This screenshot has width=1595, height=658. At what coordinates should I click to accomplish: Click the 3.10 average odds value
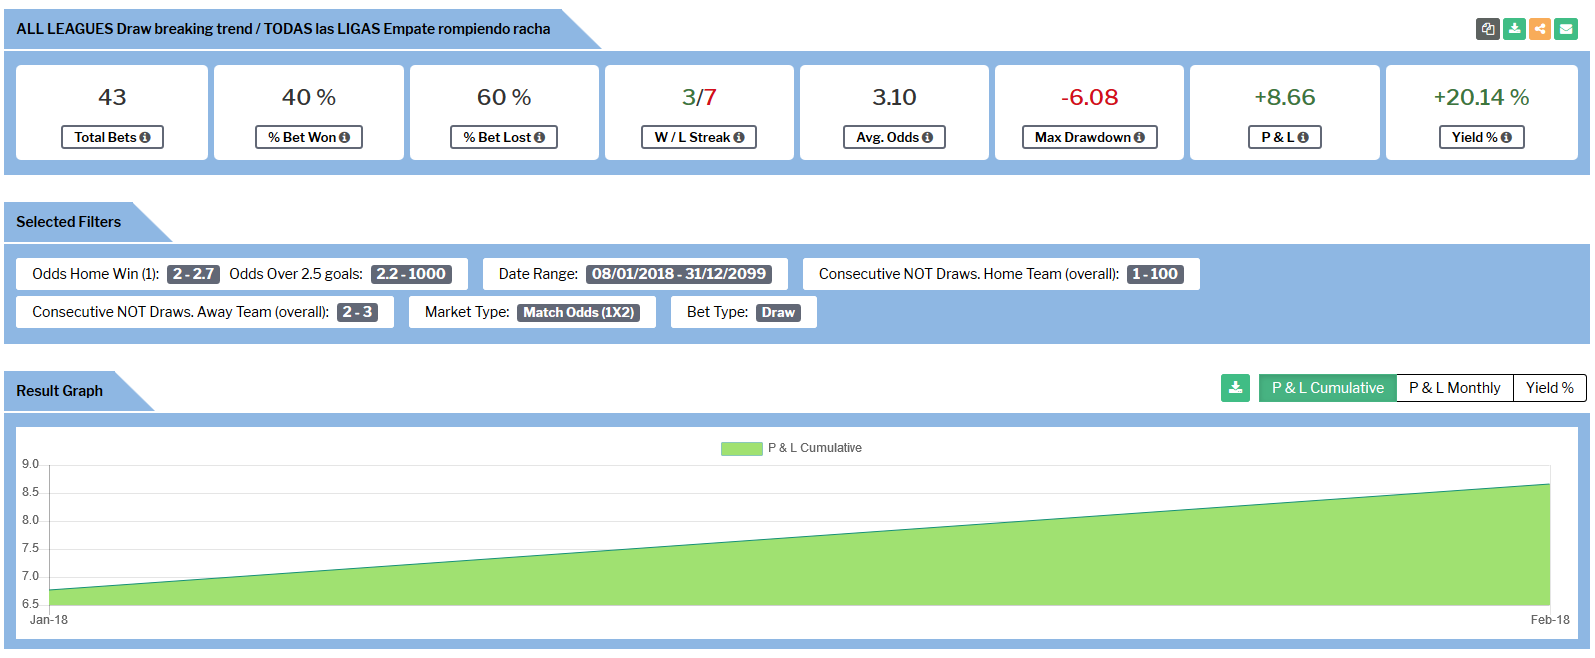click(x=894, y=98)
